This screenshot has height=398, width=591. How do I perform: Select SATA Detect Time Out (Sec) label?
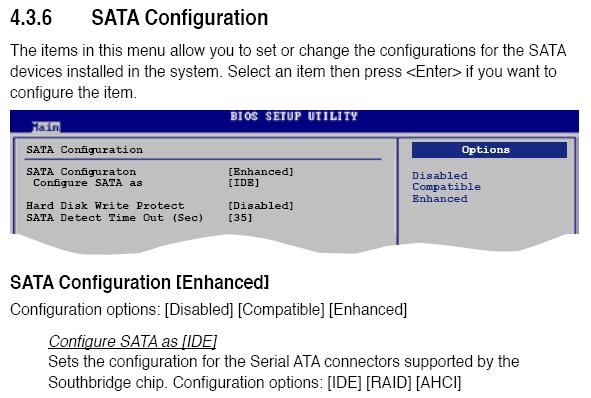pyautogui.click(x=115, y=217)
